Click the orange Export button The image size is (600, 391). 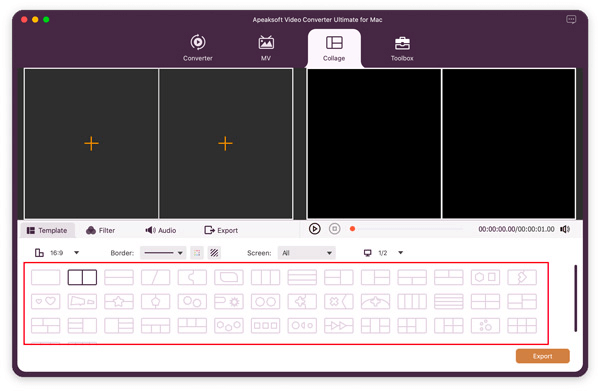pyautogui.click(x=543, y=356)
